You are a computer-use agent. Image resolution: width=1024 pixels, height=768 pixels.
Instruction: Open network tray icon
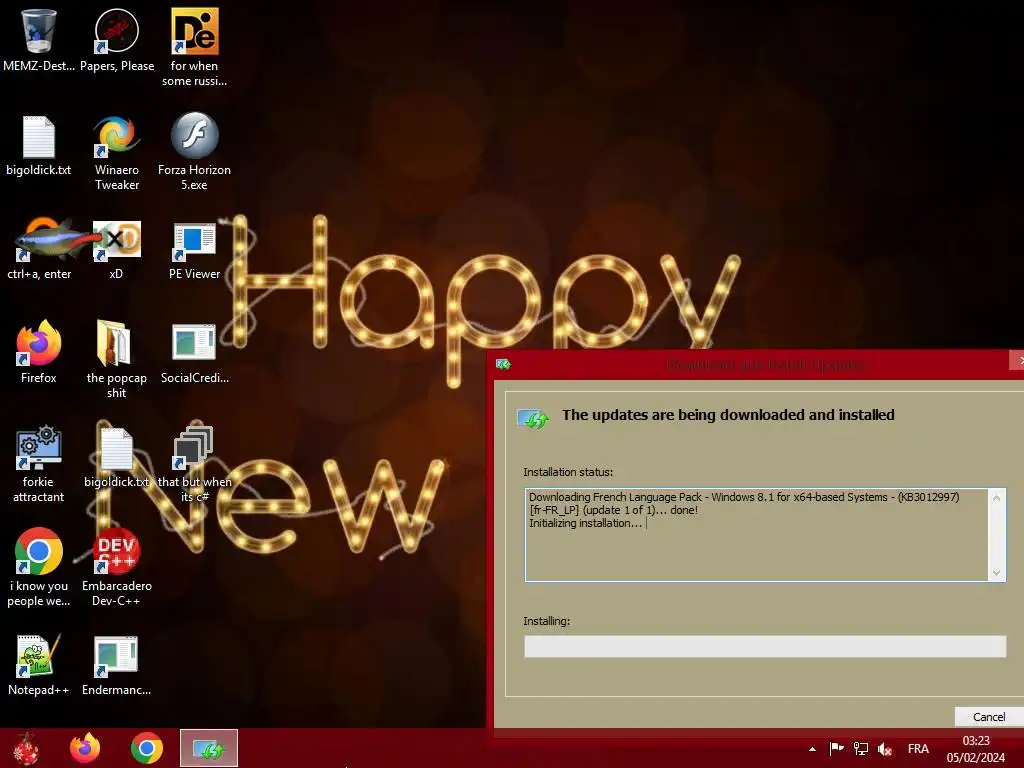(x=861, y=749)
